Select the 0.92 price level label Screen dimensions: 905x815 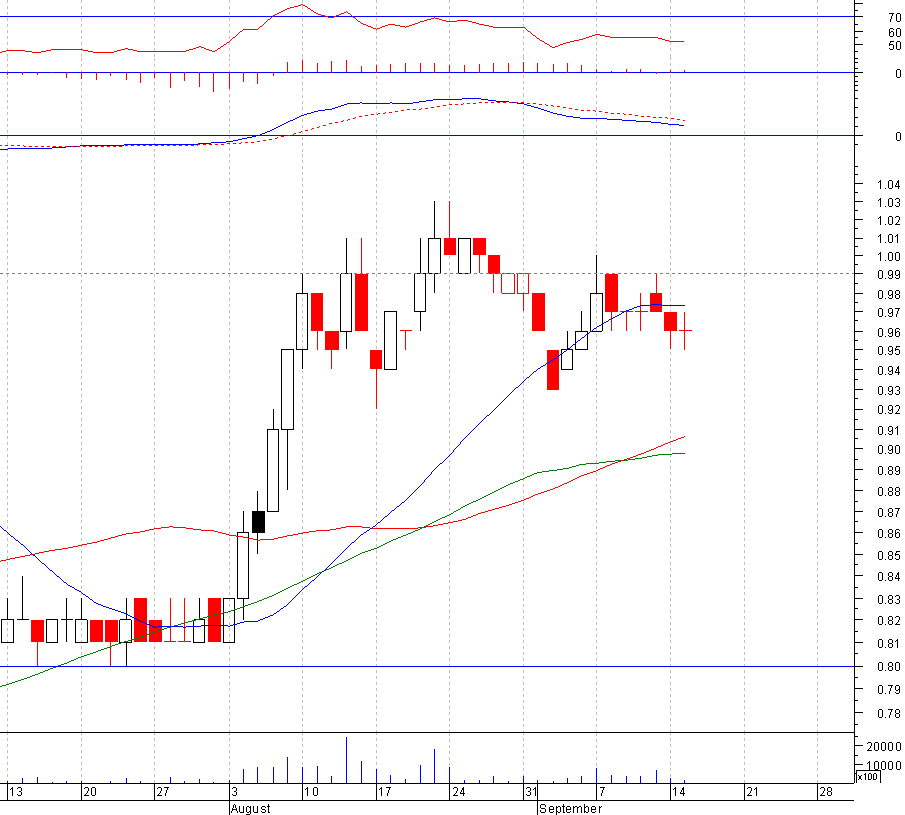tap(888, 410)
